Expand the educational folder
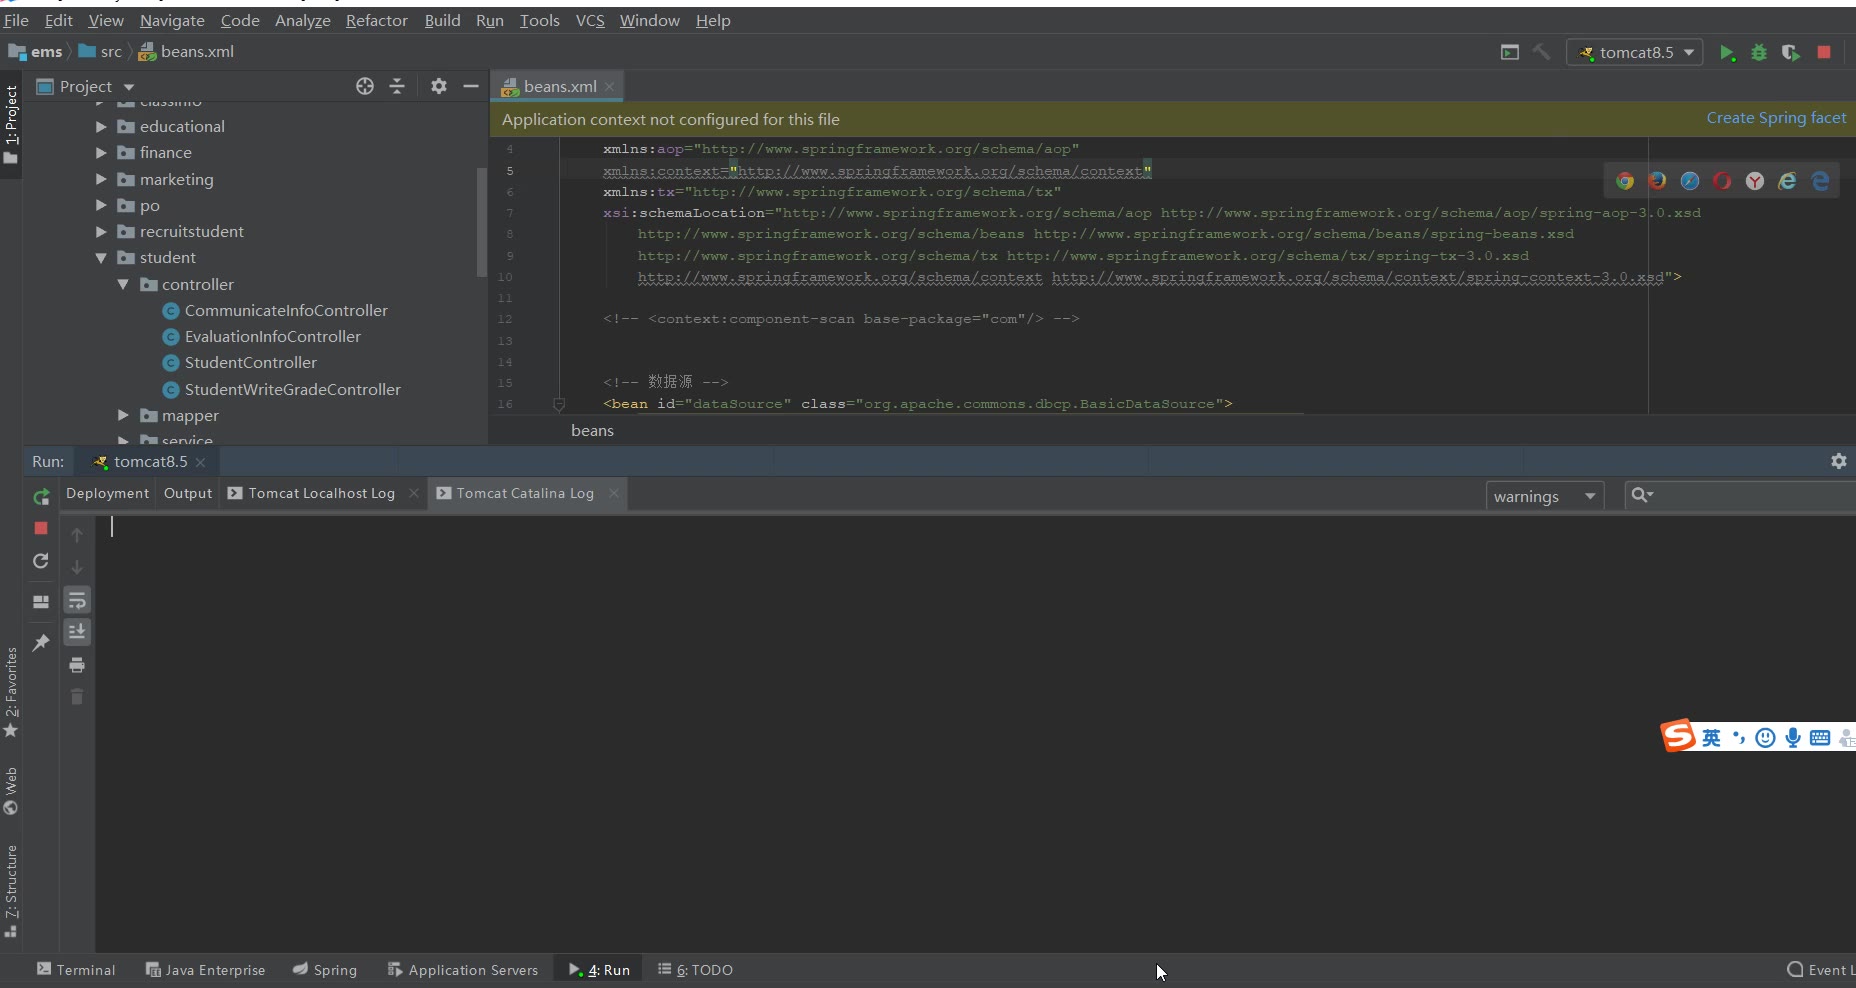This screenshot has height=988, width=1856. (101, 127)
